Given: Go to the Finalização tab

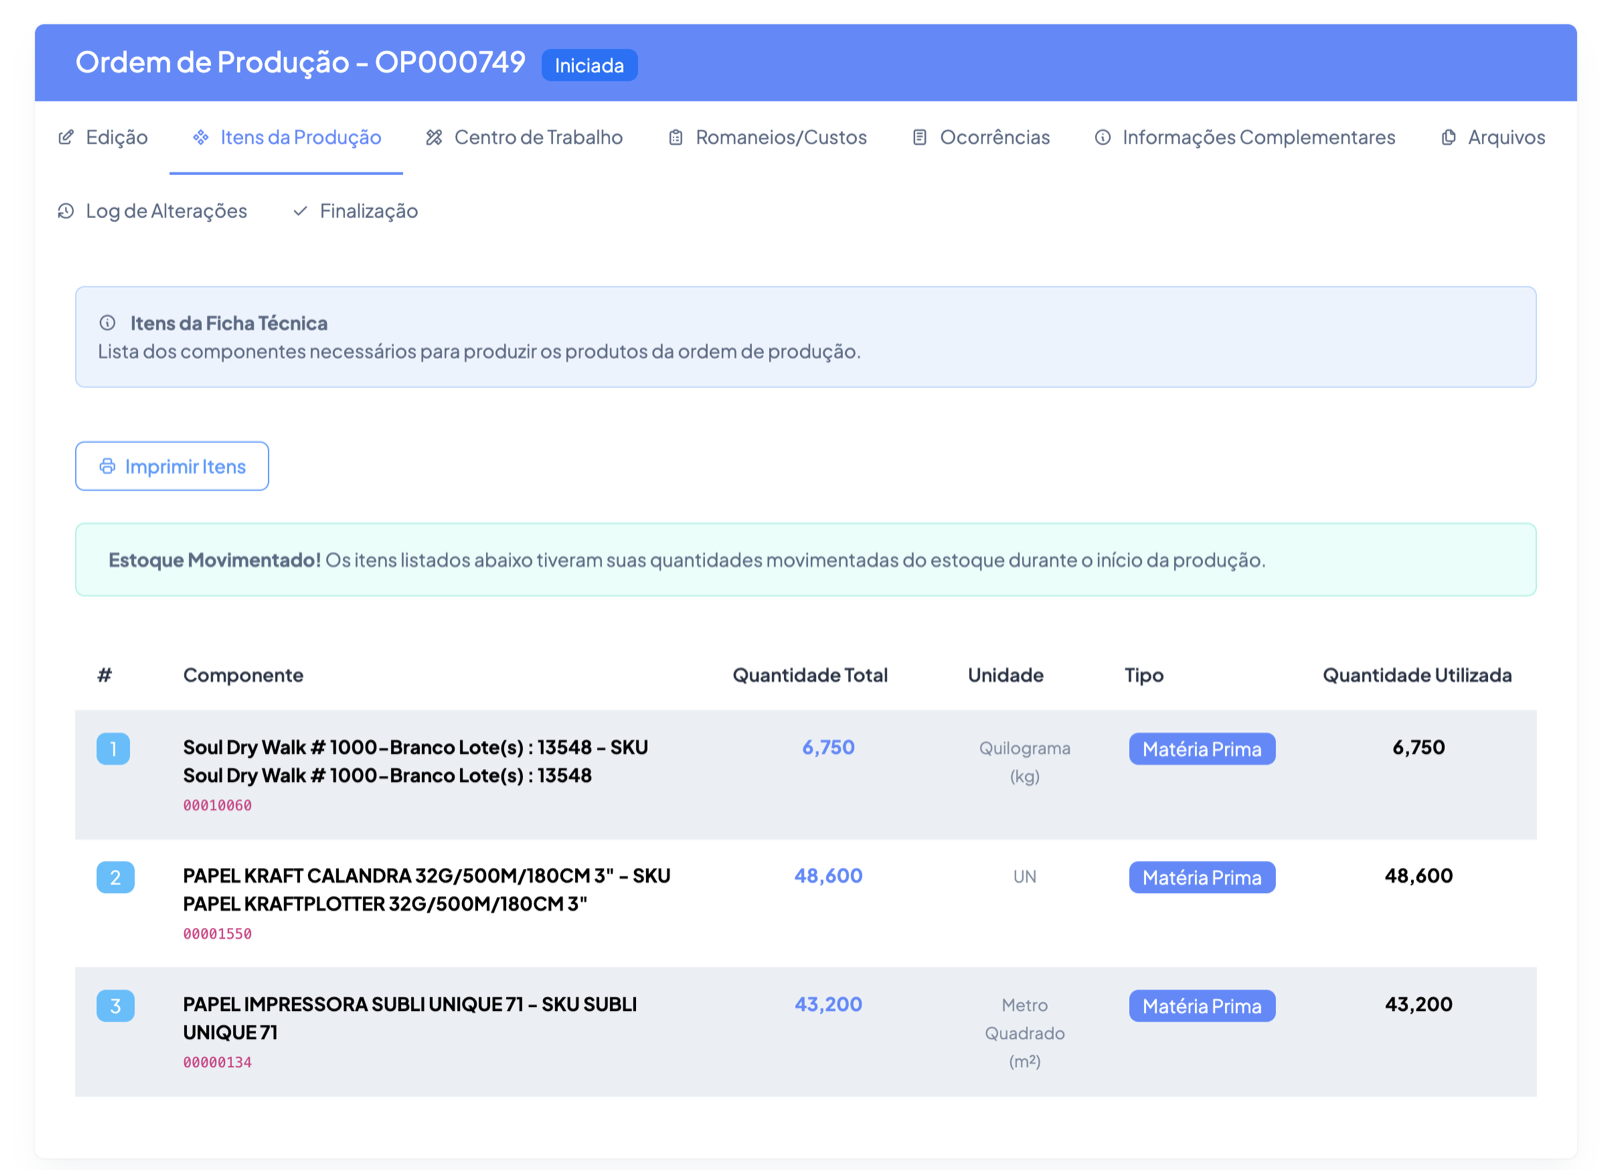Looking at the screenshot, I should point(355,211).
